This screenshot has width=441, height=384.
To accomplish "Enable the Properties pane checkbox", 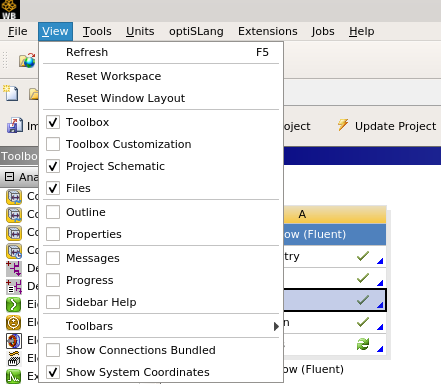I will [x=53, y=234].
